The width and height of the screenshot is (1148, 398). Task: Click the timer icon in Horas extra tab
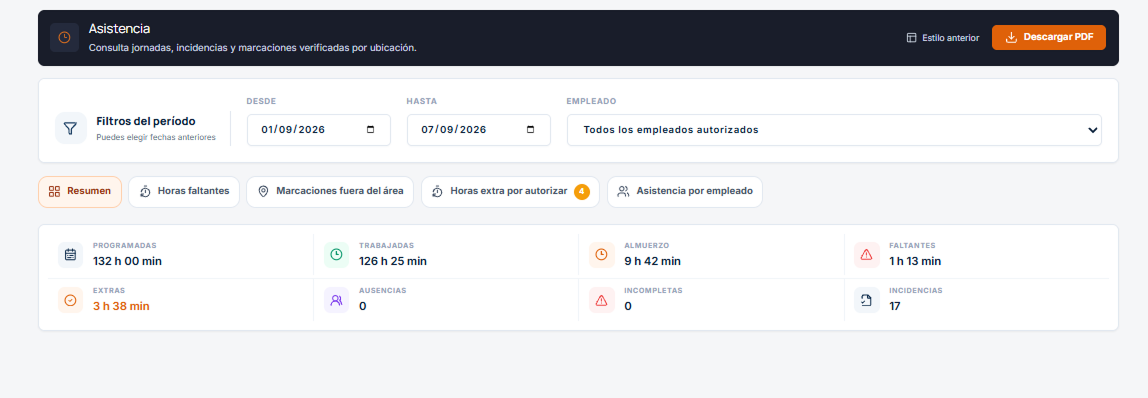(437, 192)
